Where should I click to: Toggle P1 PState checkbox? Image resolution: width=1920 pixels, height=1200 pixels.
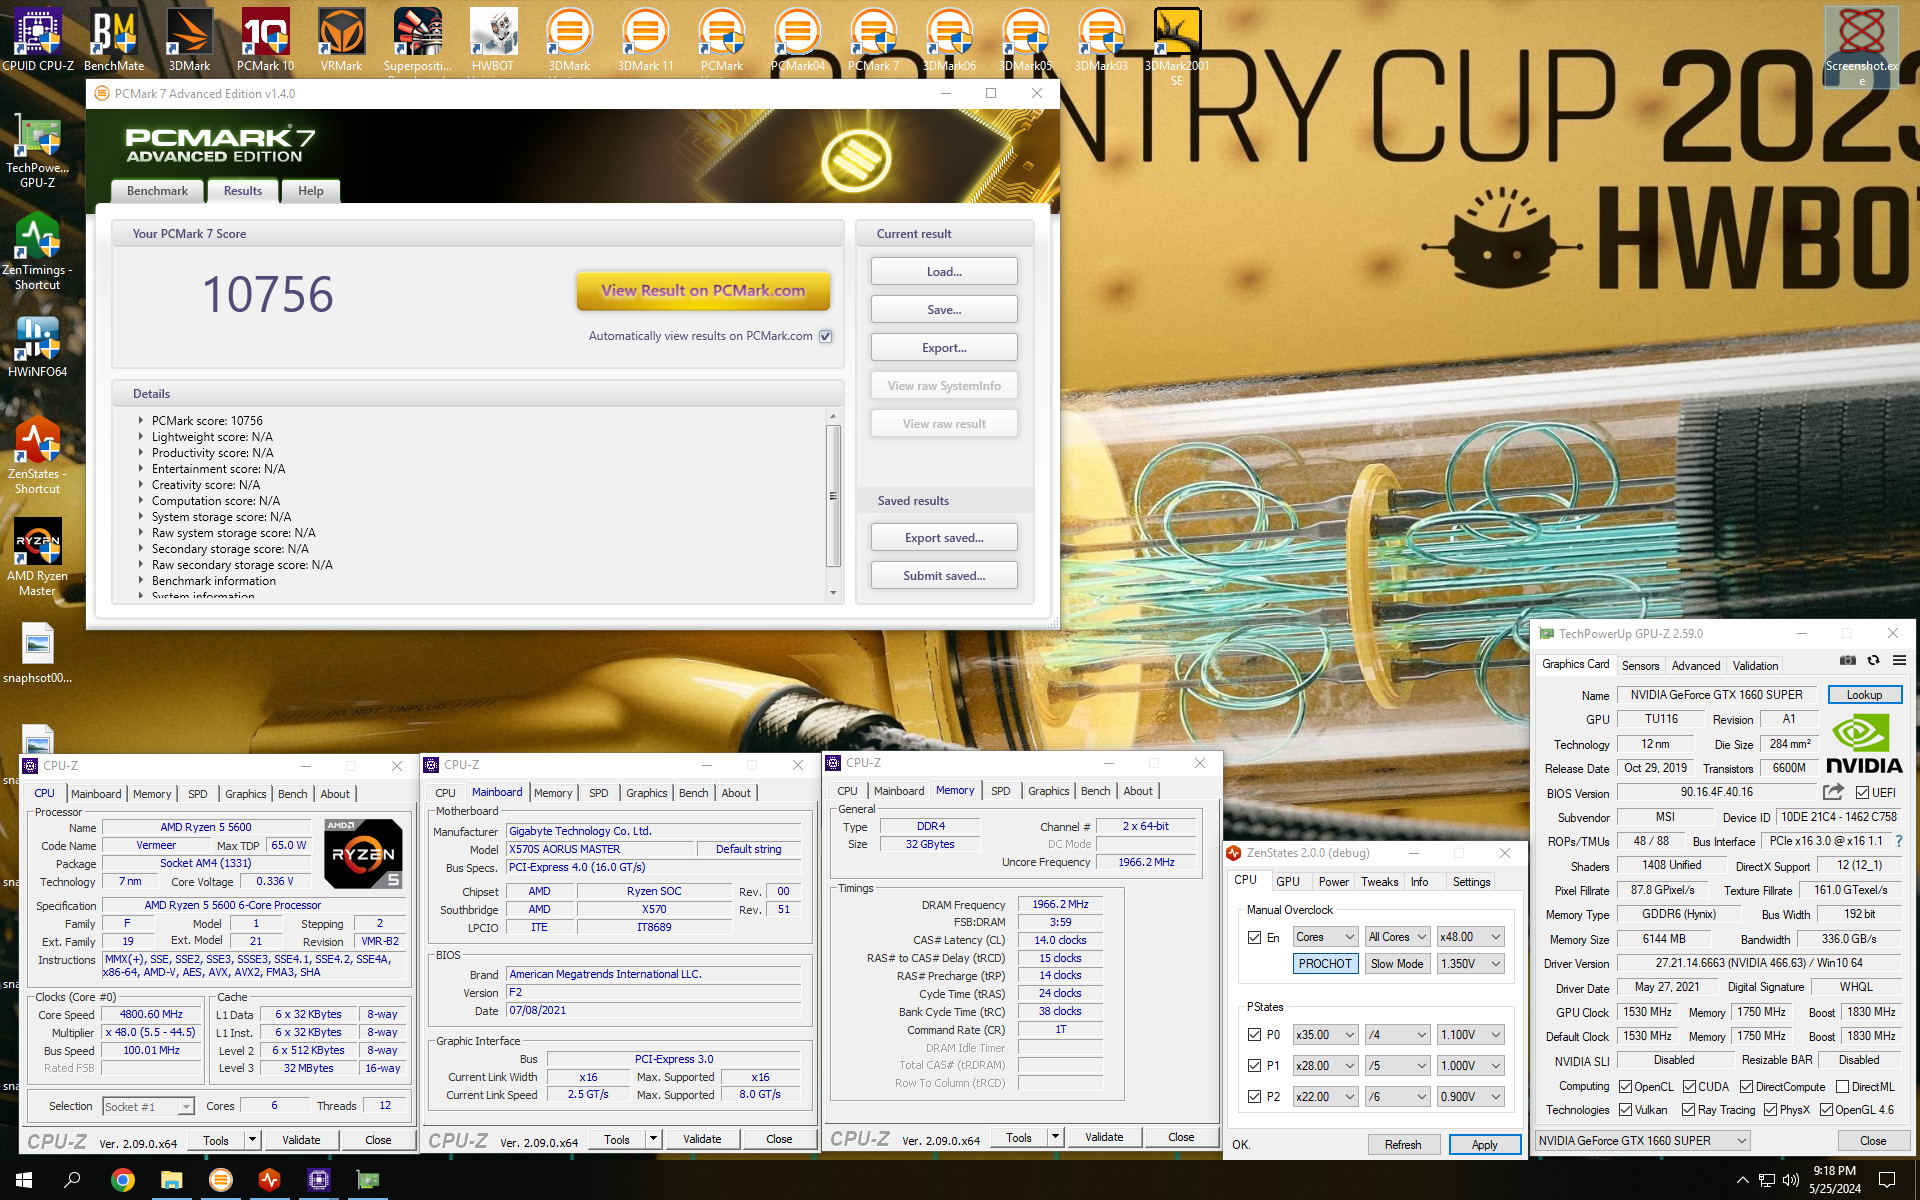(1254, 1066)
